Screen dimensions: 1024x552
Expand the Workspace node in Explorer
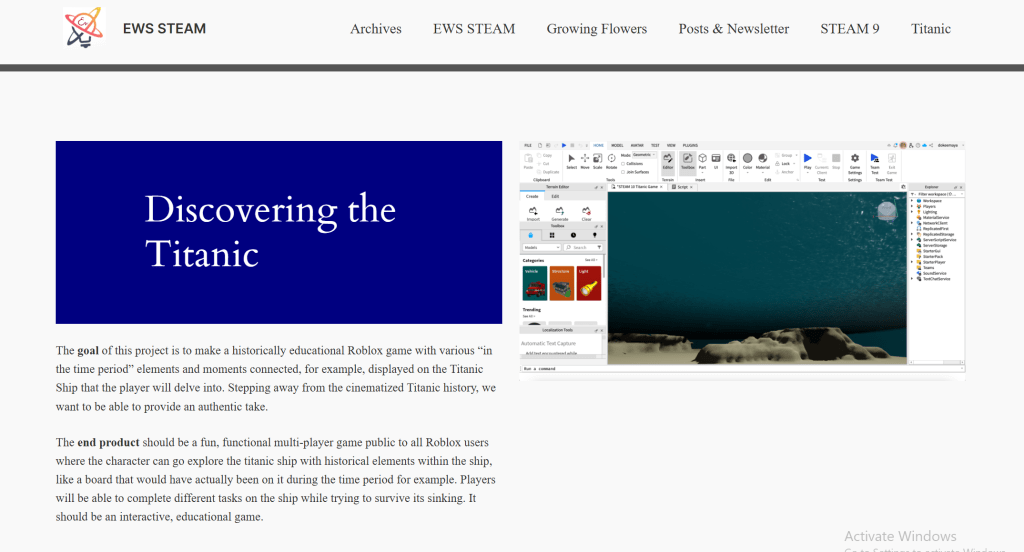(912, 201)
